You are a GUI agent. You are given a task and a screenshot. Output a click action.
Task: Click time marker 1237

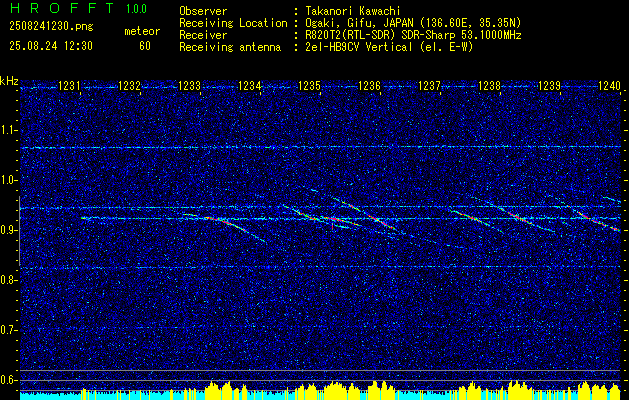(430, 86)
